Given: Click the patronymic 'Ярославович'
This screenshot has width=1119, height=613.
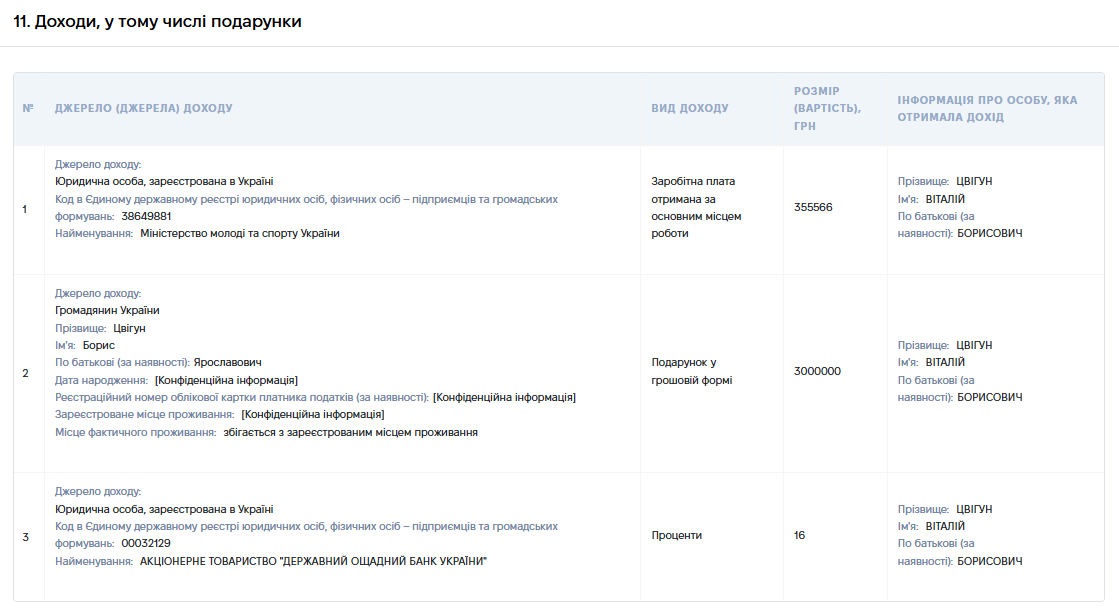Looking at the screenshot, I should click(x=228, y=363).
